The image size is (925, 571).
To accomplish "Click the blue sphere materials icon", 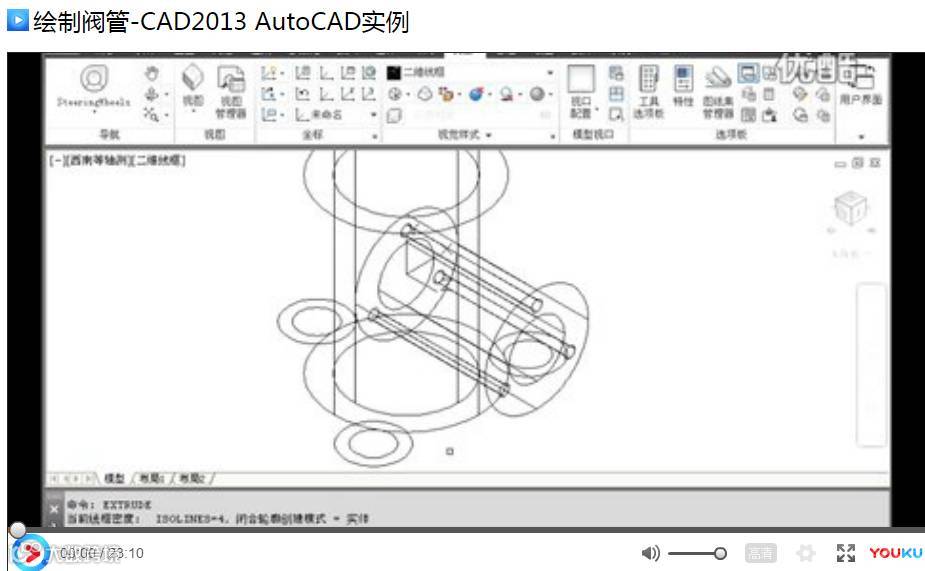I will [x=476, y=94].
